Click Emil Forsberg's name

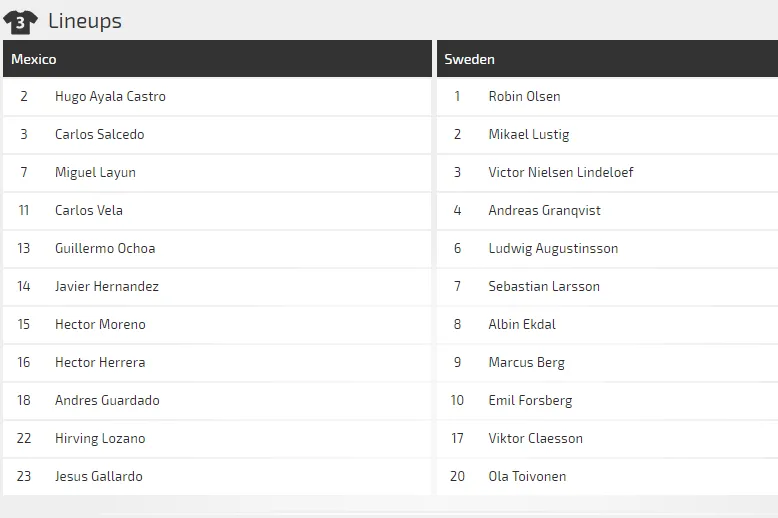pyautogui.click(x=530, y=401)
